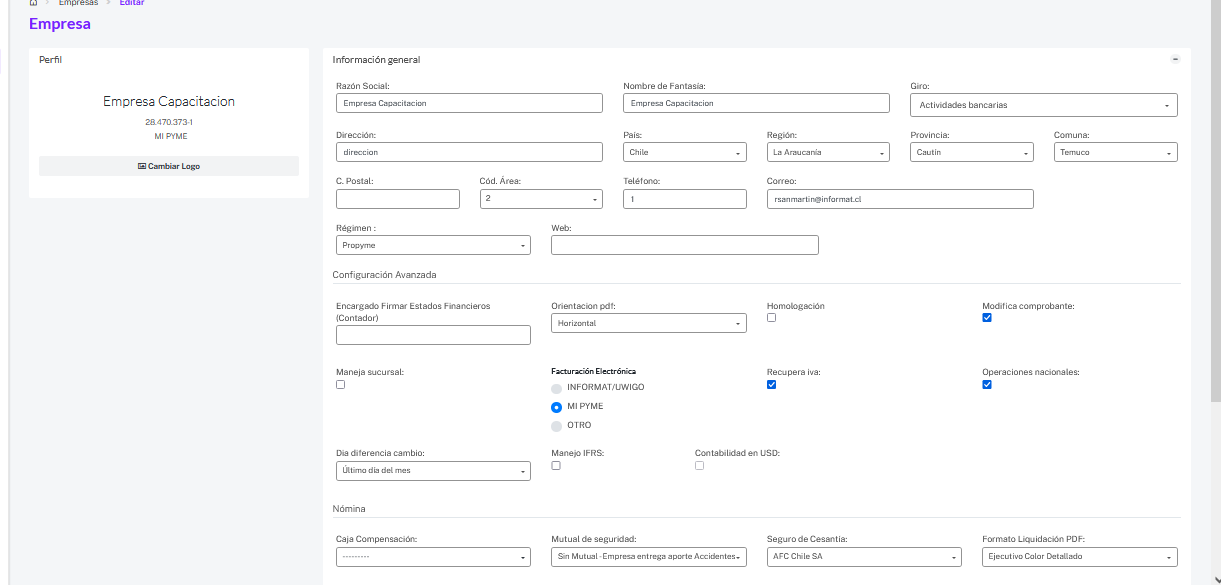
Task: Enable the Maneja sucursal checkbox
Action: click(341, 384)
